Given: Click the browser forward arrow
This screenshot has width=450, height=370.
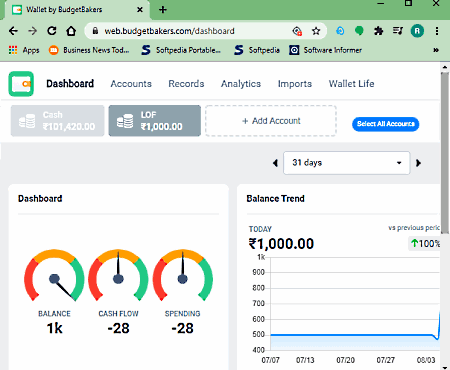Looking at the screenshot, I should click(x=32, y=31).
